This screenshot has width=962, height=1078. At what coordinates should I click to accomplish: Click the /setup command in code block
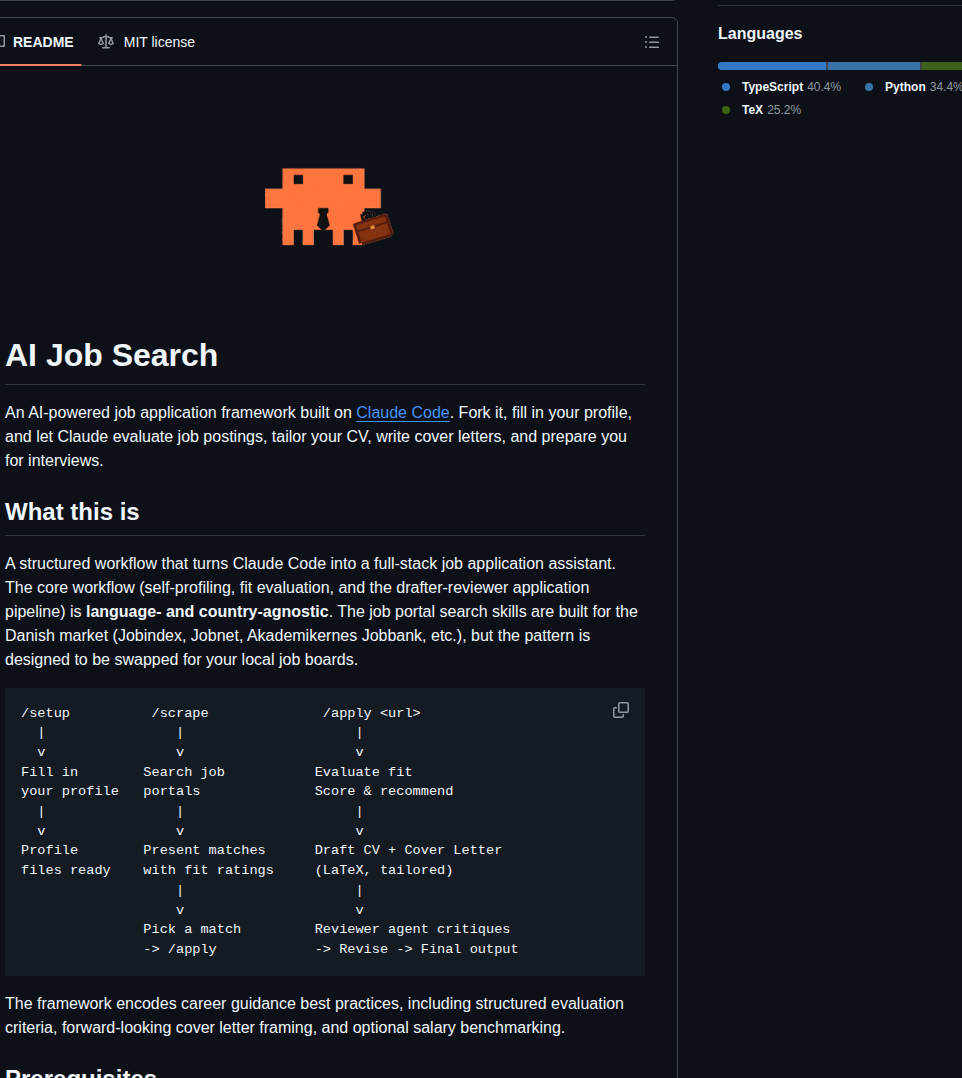click(x=45, y=713)
